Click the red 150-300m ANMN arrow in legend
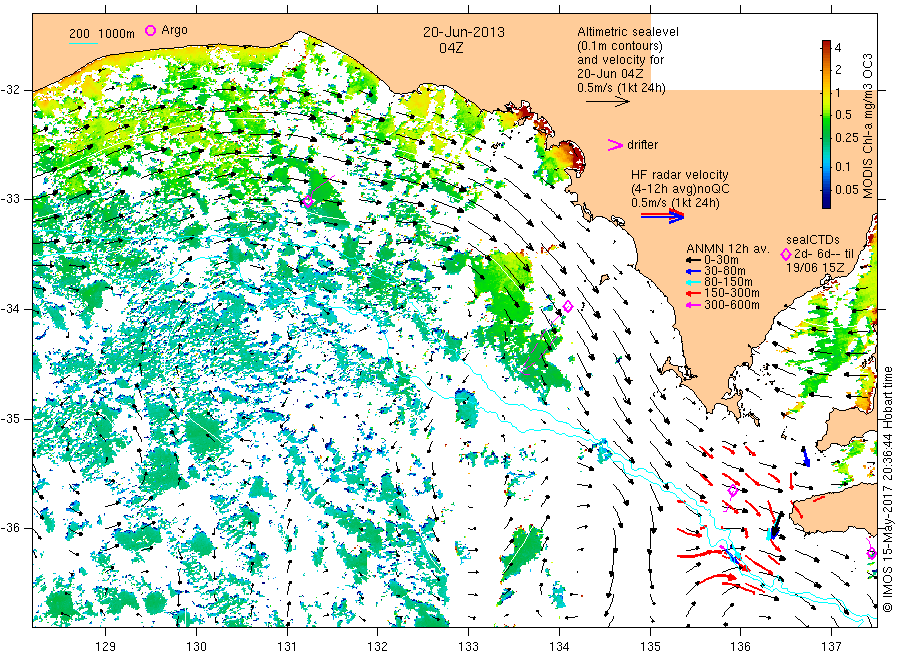 (693, 293)
